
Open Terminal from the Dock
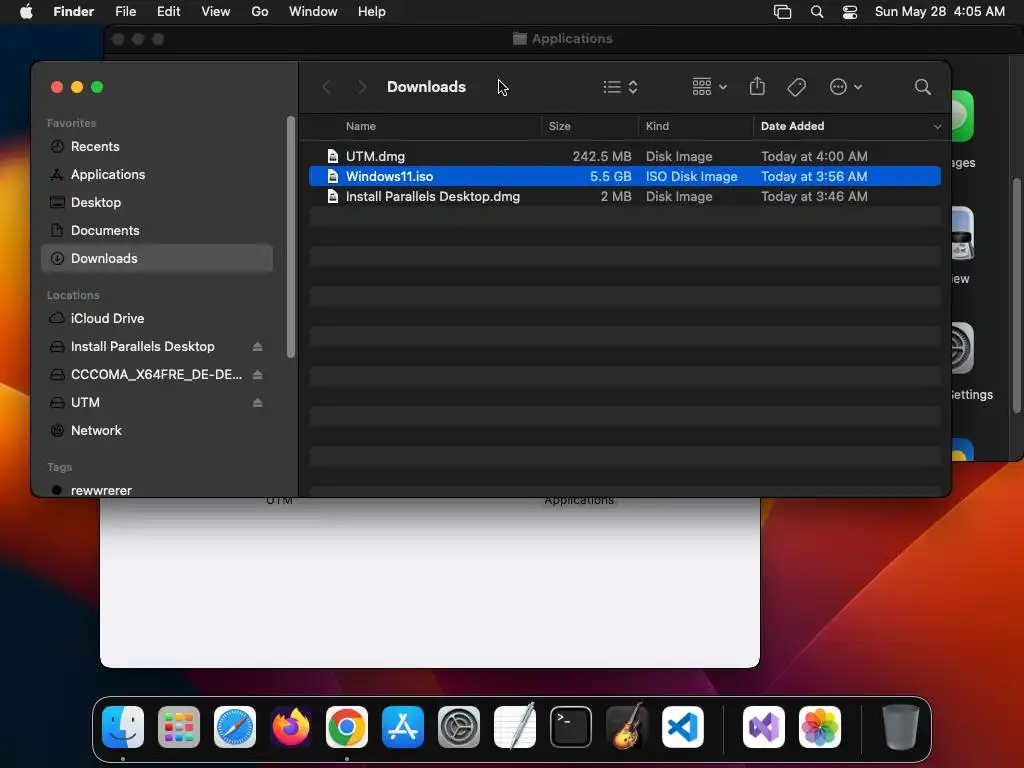pos(571,727)
